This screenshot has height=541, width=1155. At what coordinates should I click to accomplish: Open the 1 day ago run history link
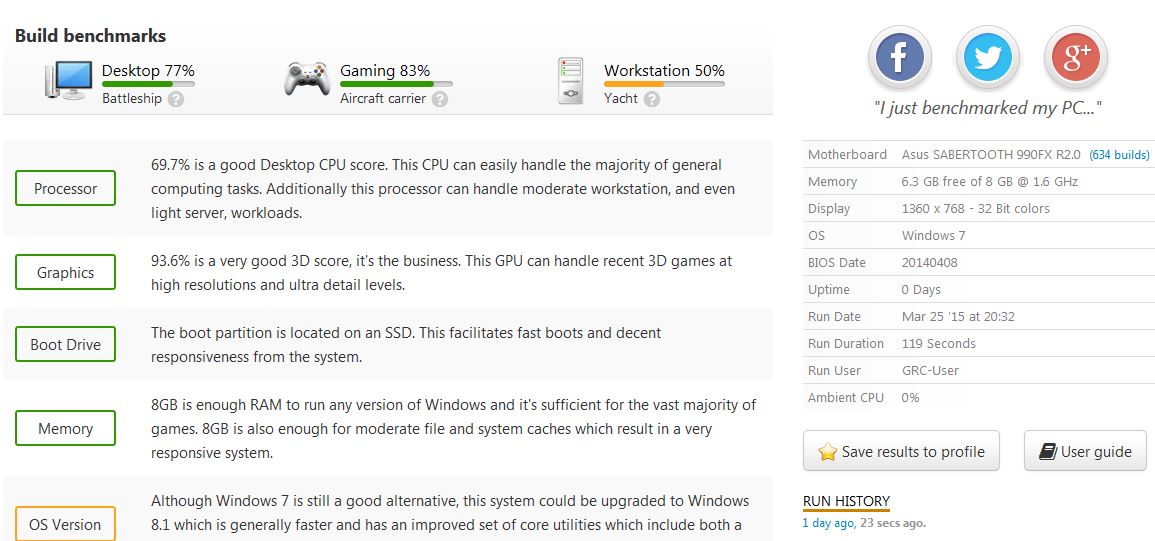coord(828,523)
